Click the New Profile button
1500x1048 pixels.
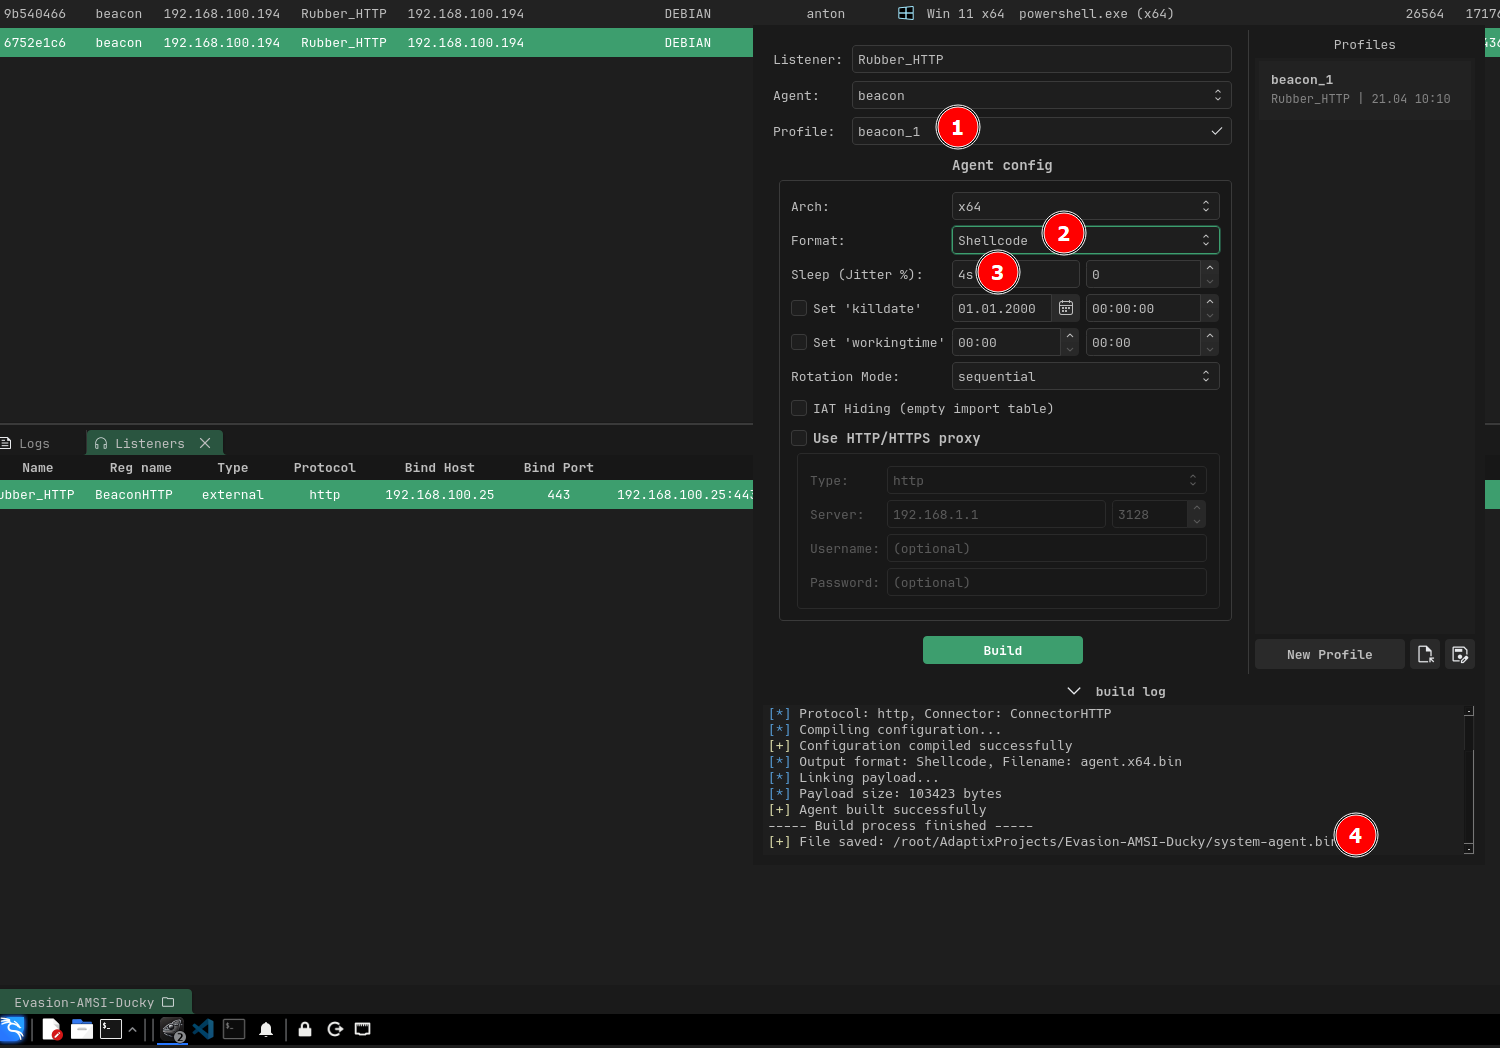1329,654
